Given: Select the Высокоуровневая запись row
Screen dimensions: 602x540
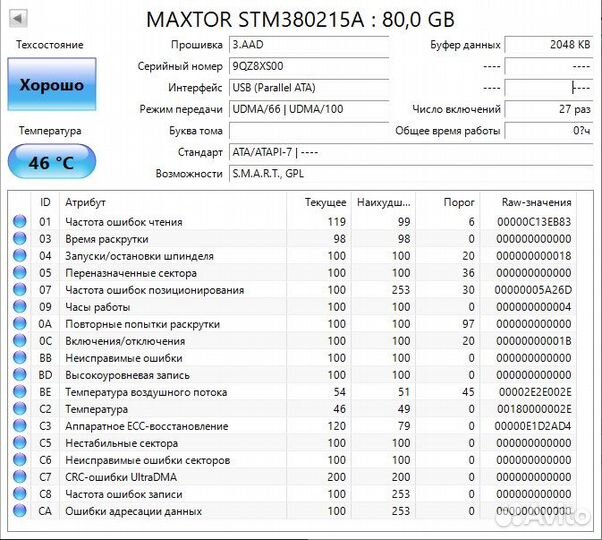Looking at the screenshot, I should point(292,375).
